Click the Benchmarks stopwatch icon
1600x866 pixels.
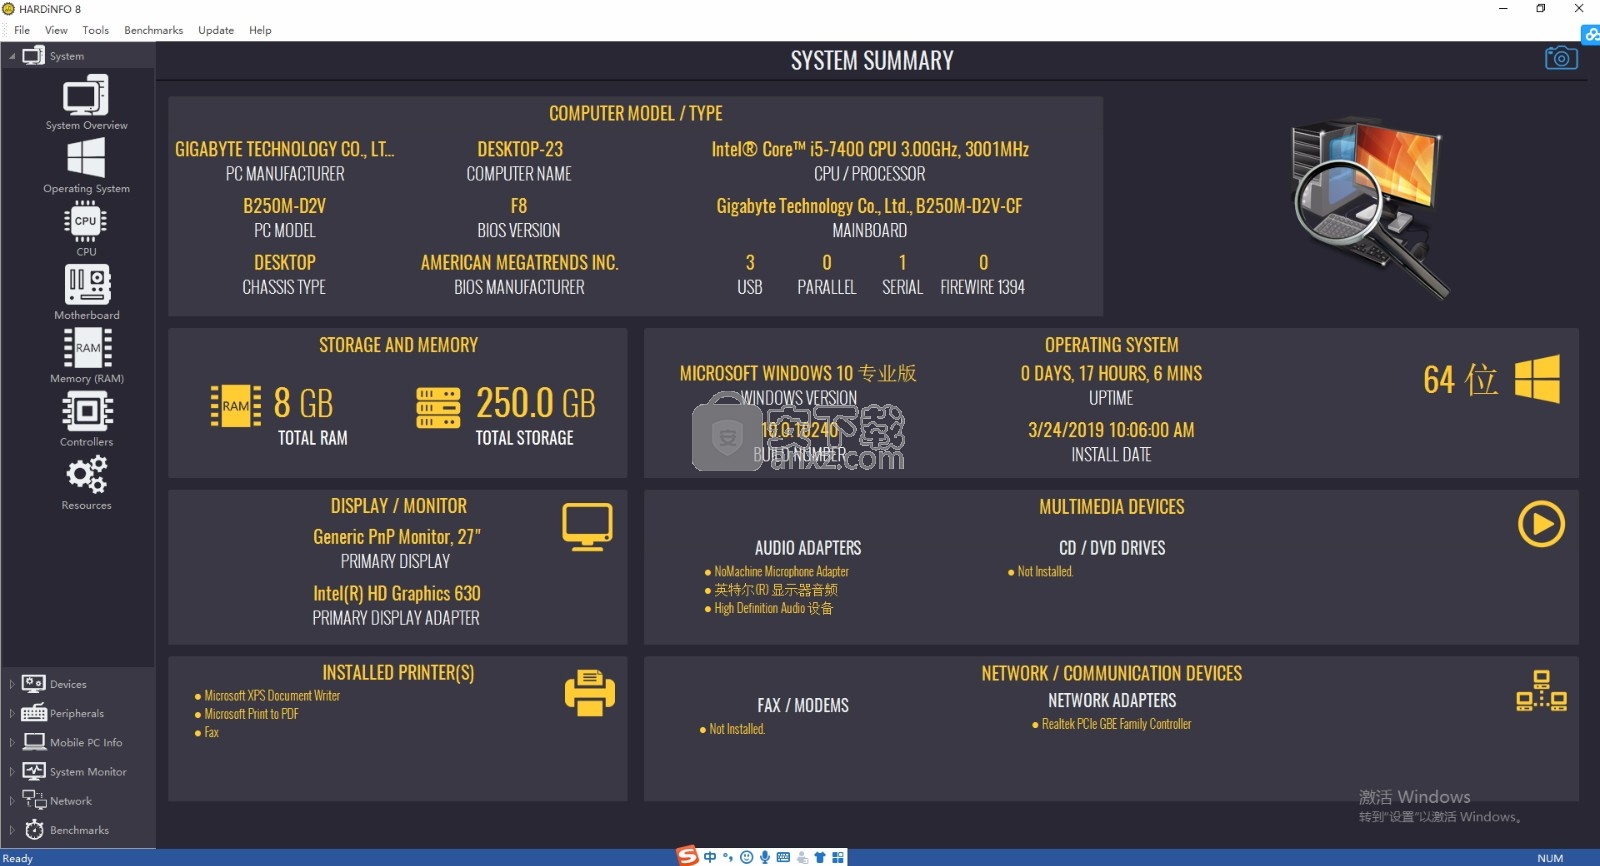pos(34,830)
